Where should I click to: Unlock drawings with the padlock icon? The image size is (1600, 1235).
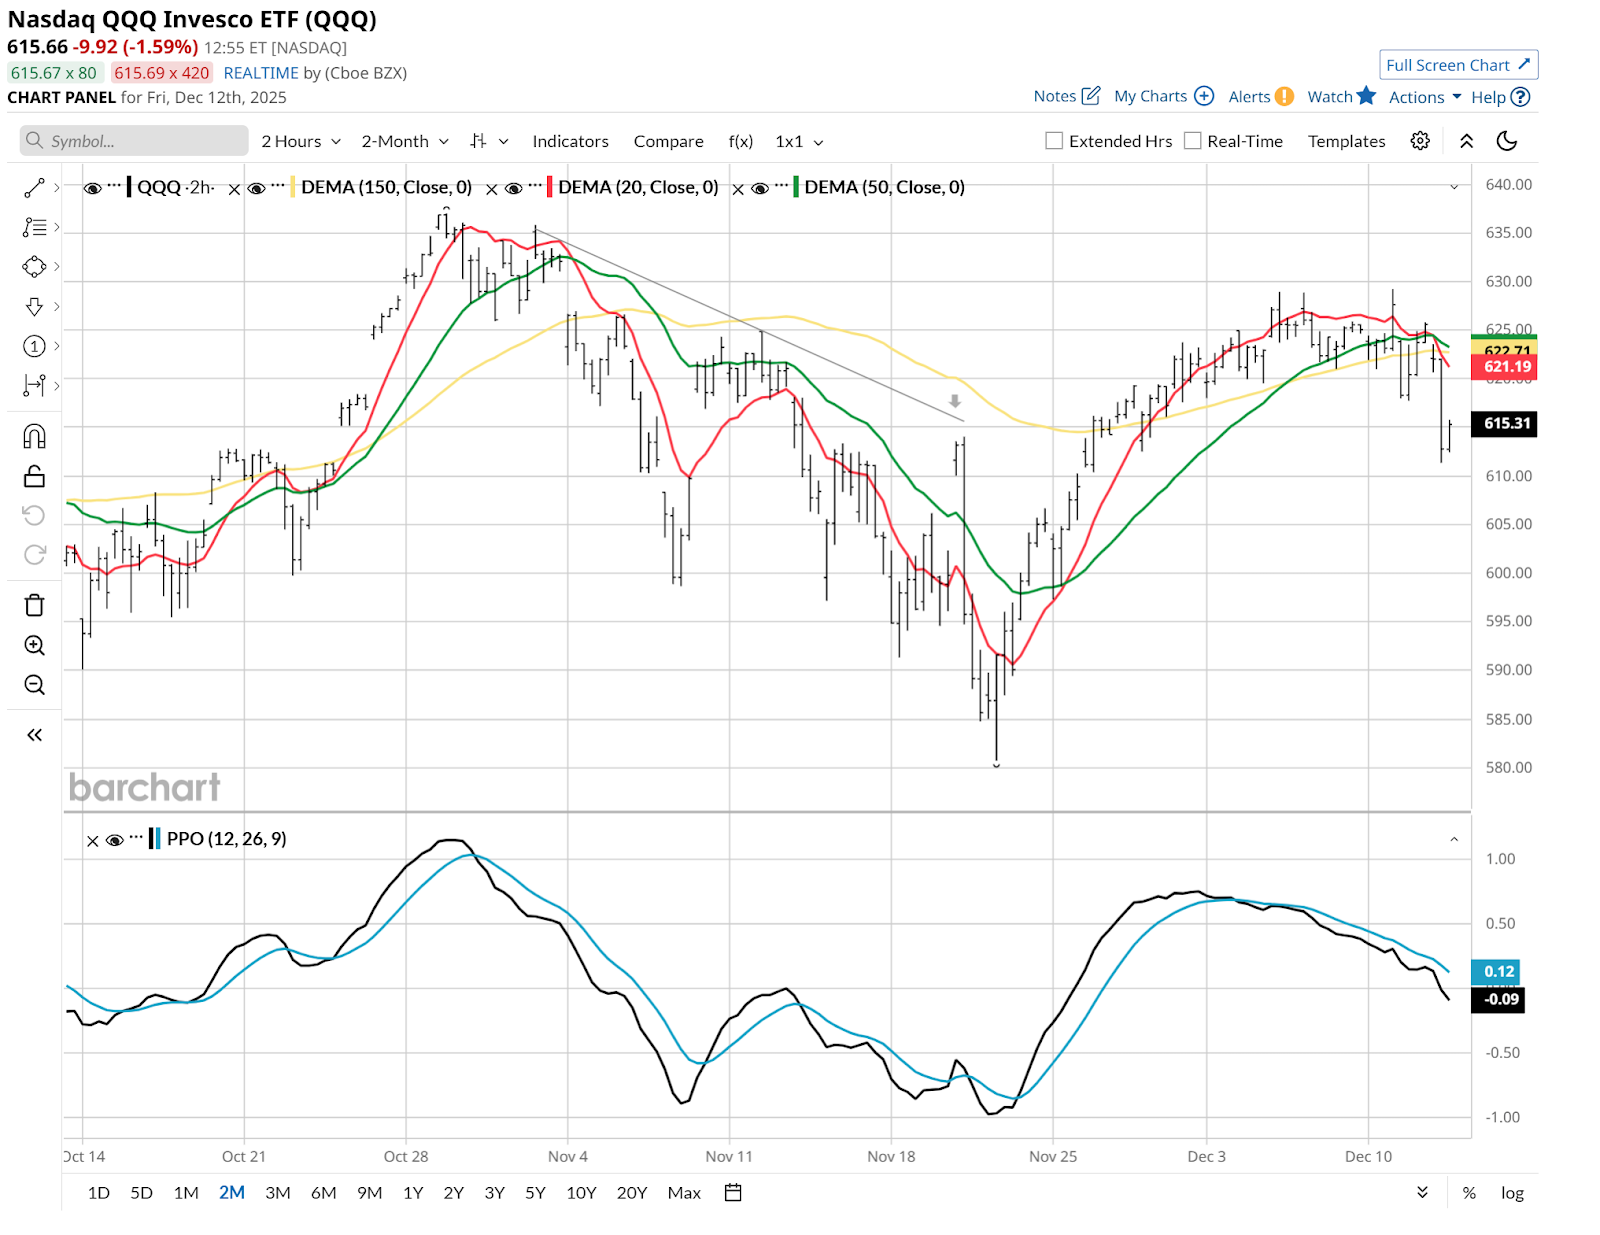point(34,476)
